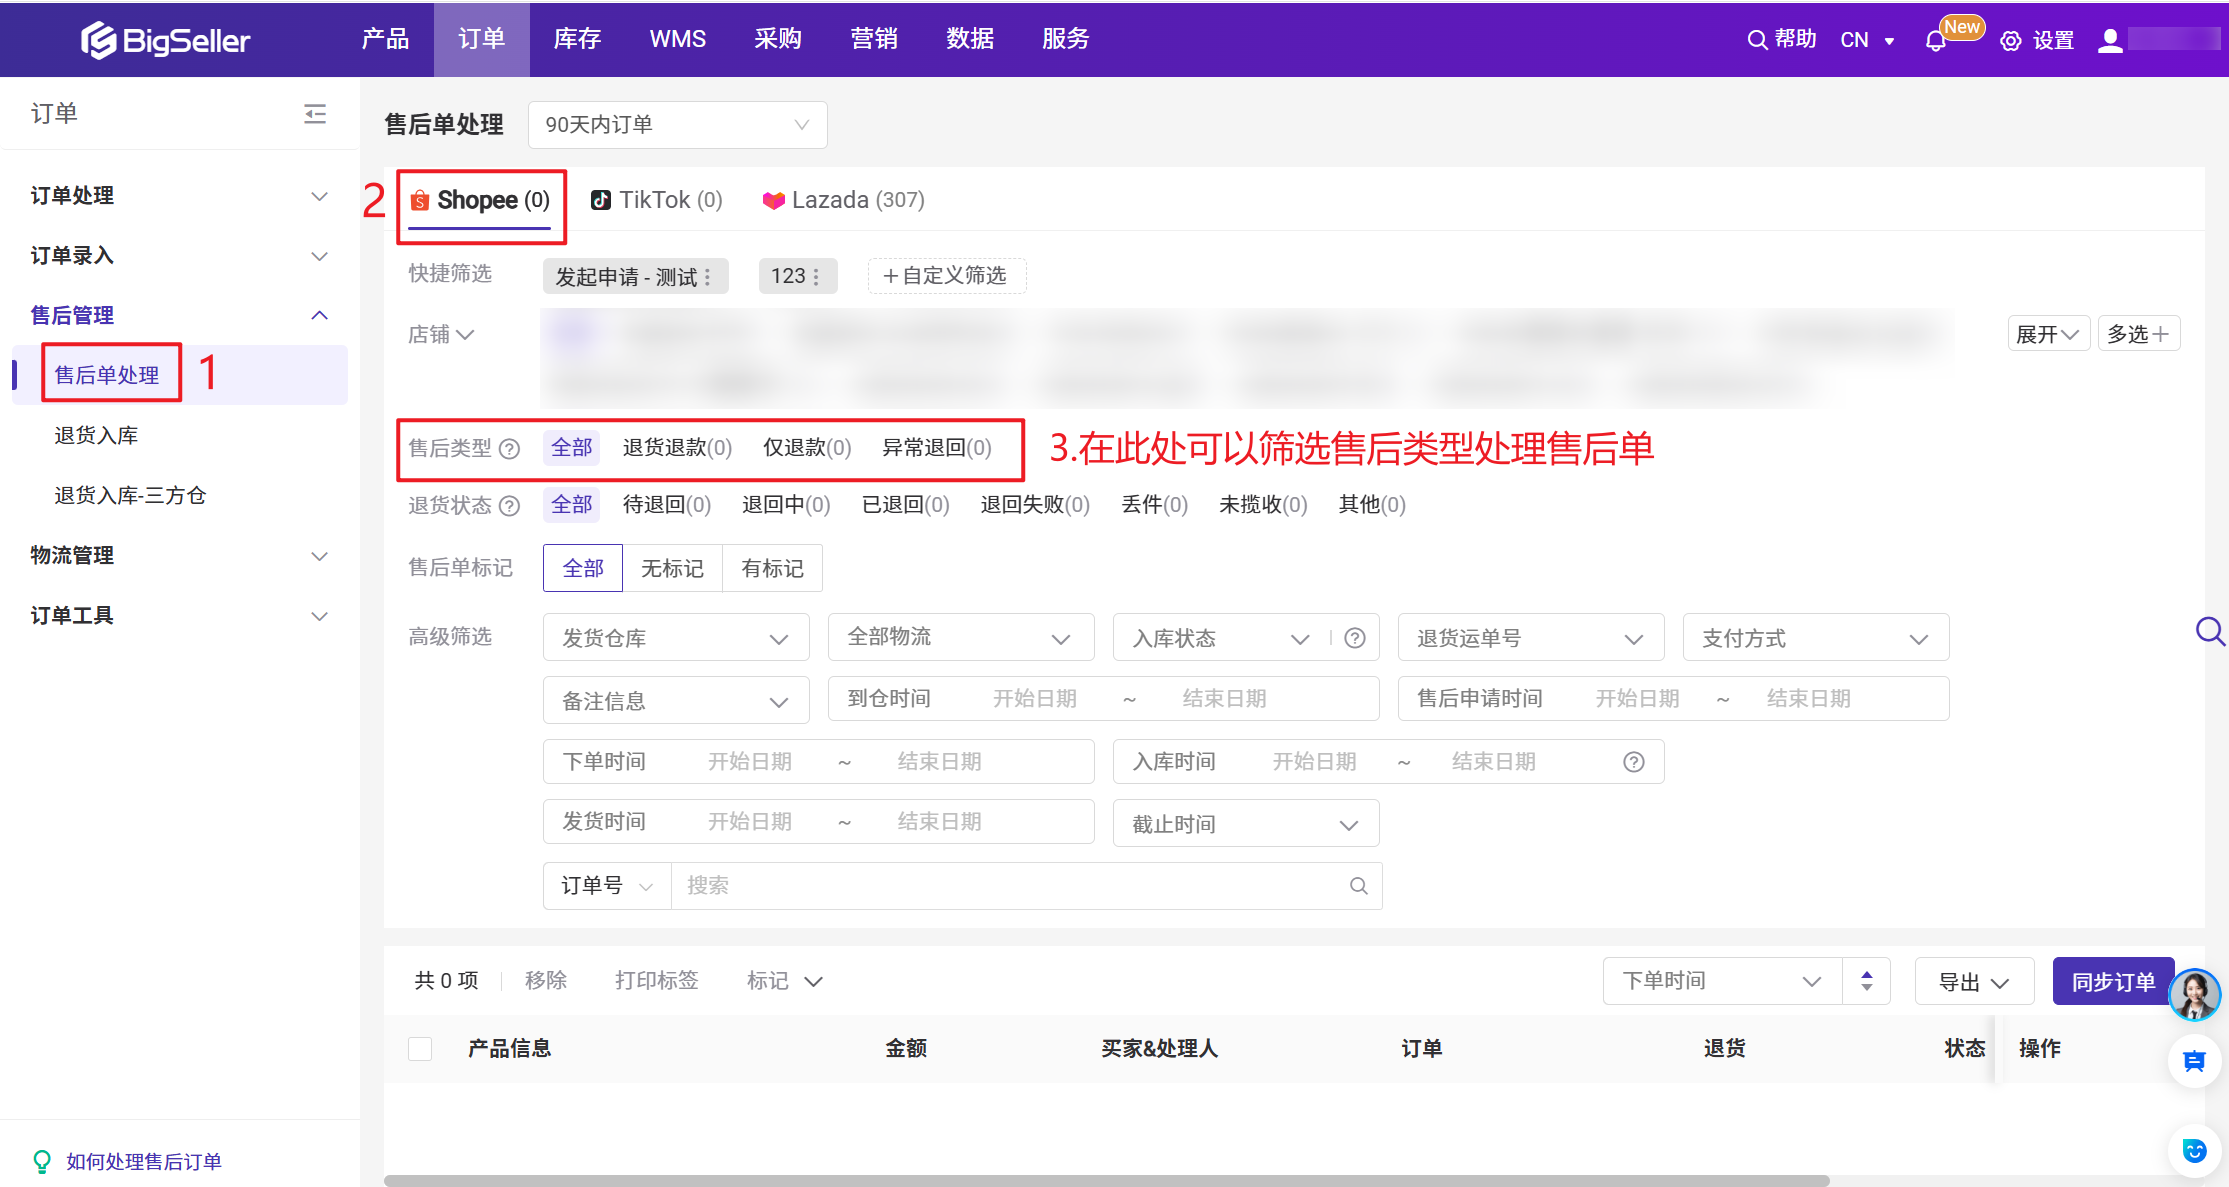Select 有标记 option
The height and width of the screenshot is (1187, 2229).
pyautogui.click(x=772, y=568)
